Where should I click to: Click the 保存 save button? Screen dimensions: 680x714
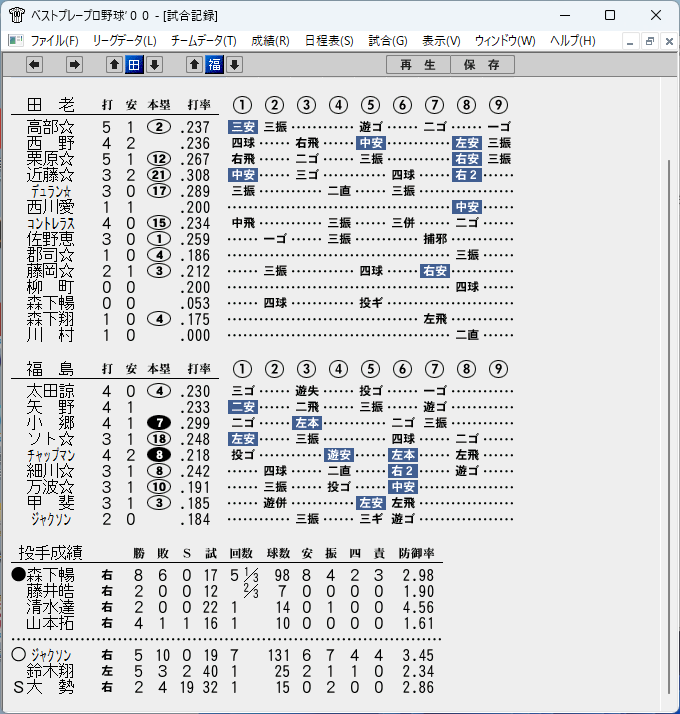pyautogui.click(x=482, y=65)
